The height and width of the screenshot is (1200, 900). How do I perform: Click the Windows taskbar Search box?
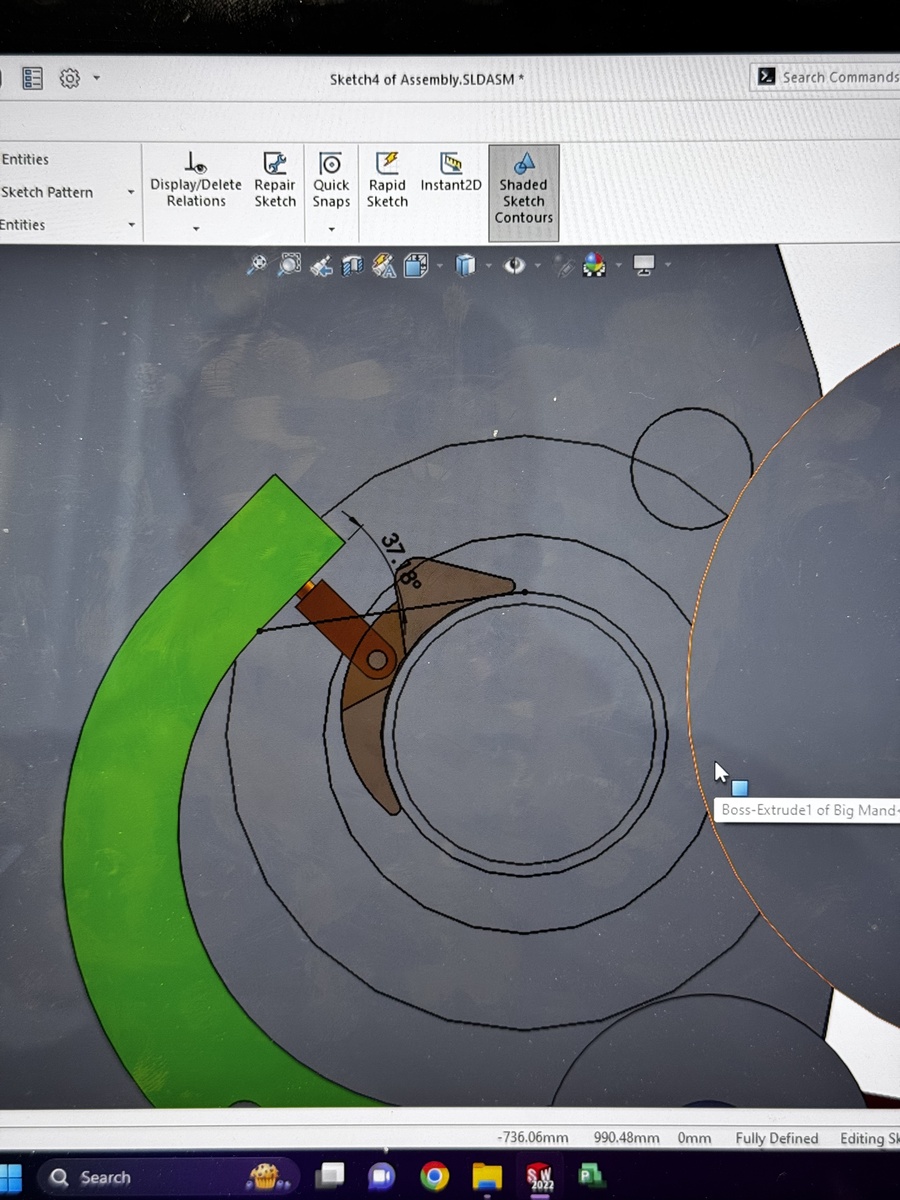point(105,1177)
